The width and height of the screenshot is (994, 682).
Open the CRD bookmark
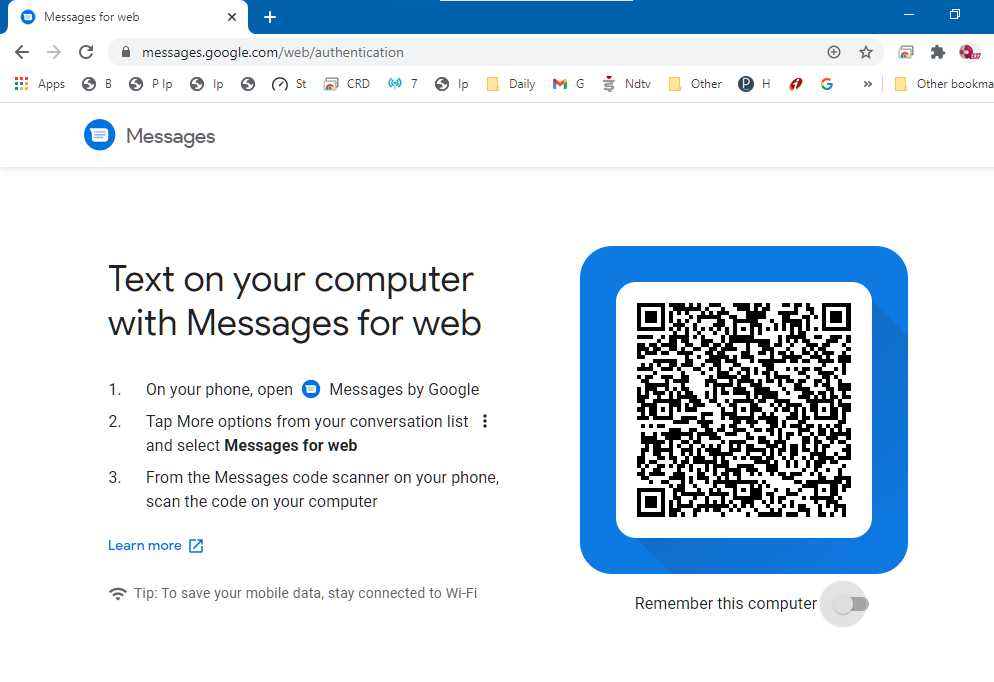coord(347,84)
